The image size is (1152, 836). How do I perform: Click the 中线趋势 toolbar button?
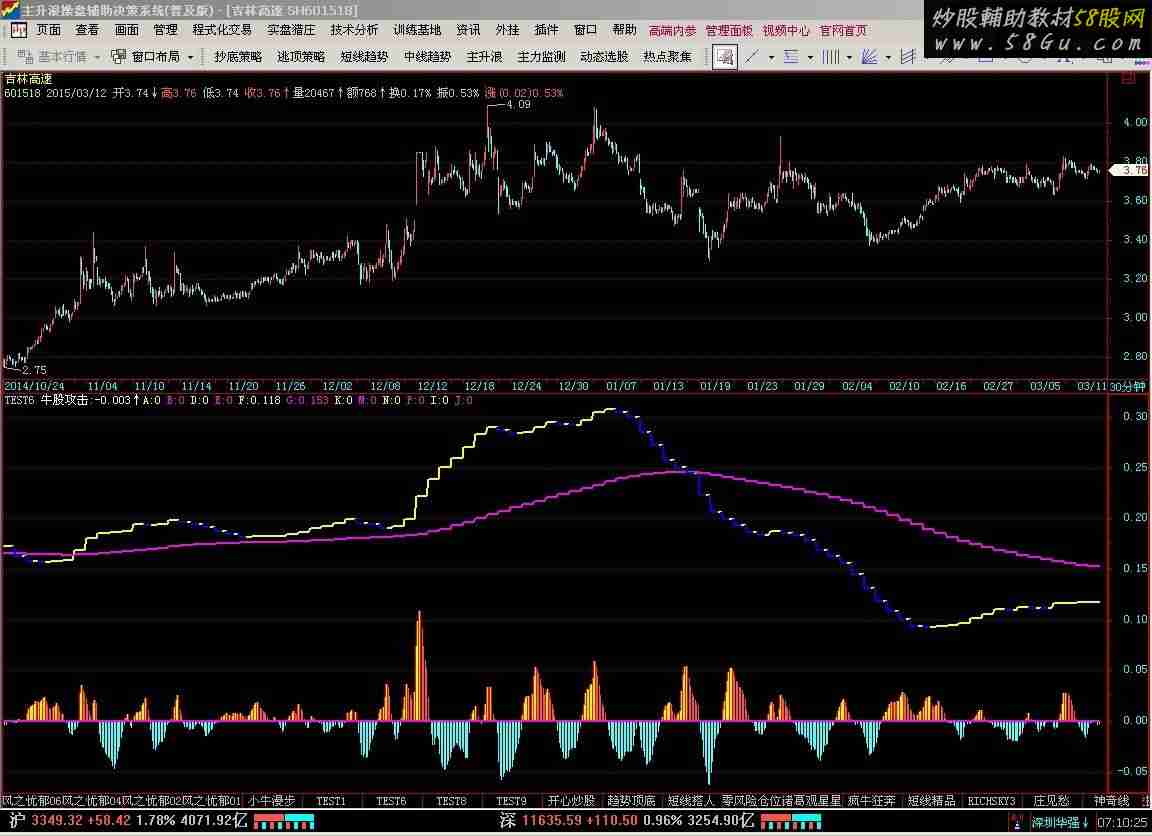click(x=428, y=57)
